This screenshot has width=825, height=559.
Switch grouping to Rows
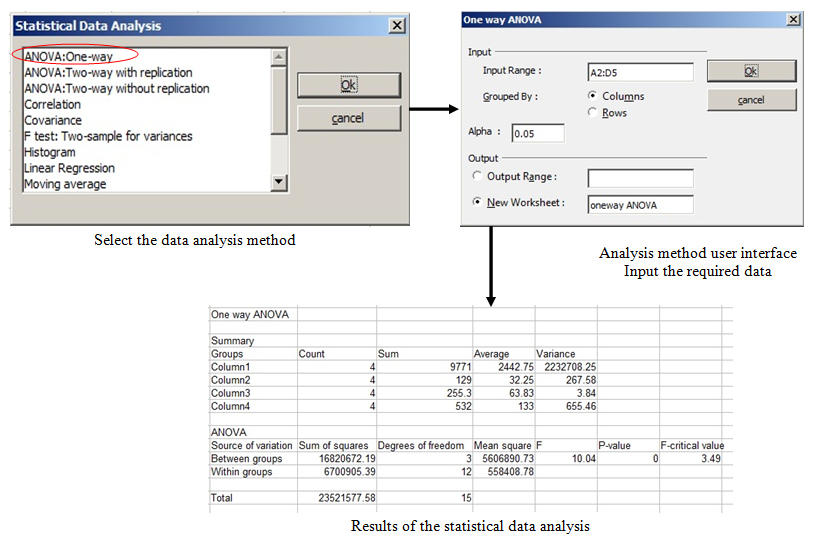coord(593,113)
